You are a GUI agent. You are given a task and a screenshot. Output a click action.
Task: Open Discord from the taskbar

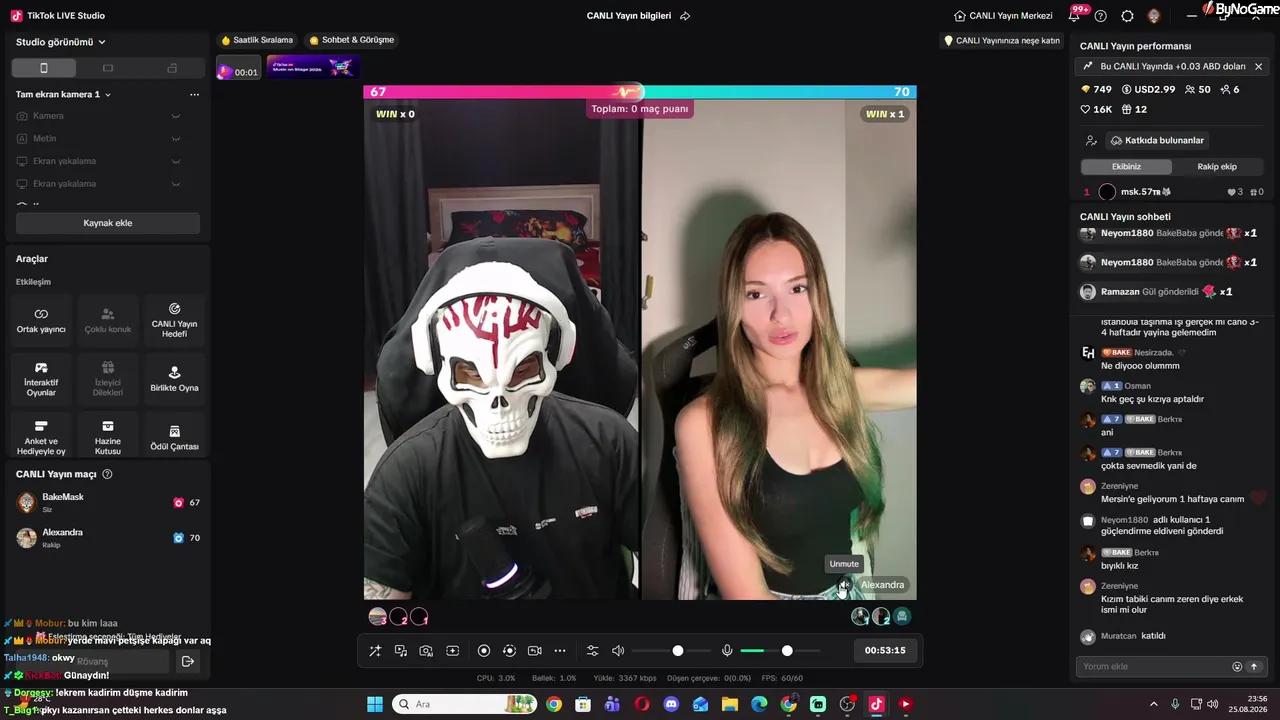point(671,704)
